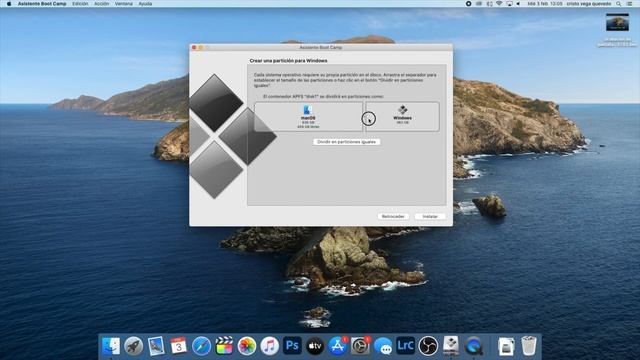
Task: Open the Edición menu
Action: (80, 4)
